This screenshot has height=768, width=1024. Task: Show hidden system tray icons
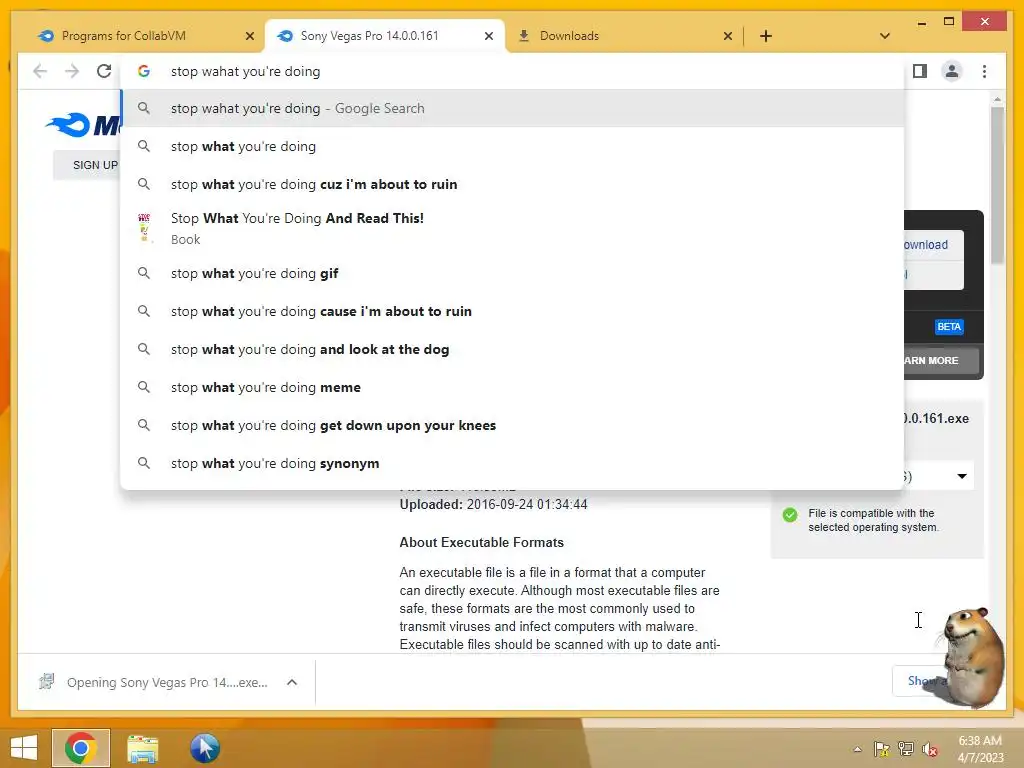[x=857, y=749]
